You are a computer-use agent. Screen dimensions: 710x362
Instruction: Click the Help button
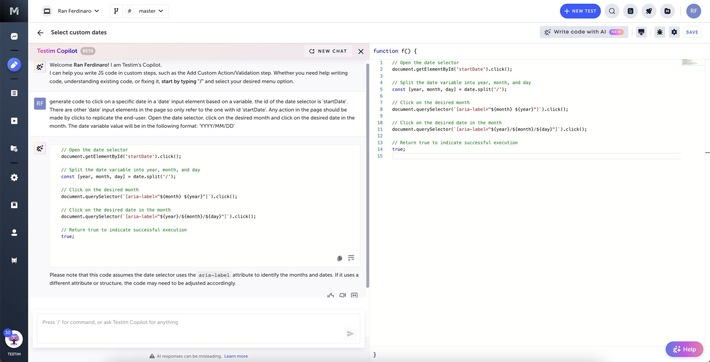coord(684,349)
